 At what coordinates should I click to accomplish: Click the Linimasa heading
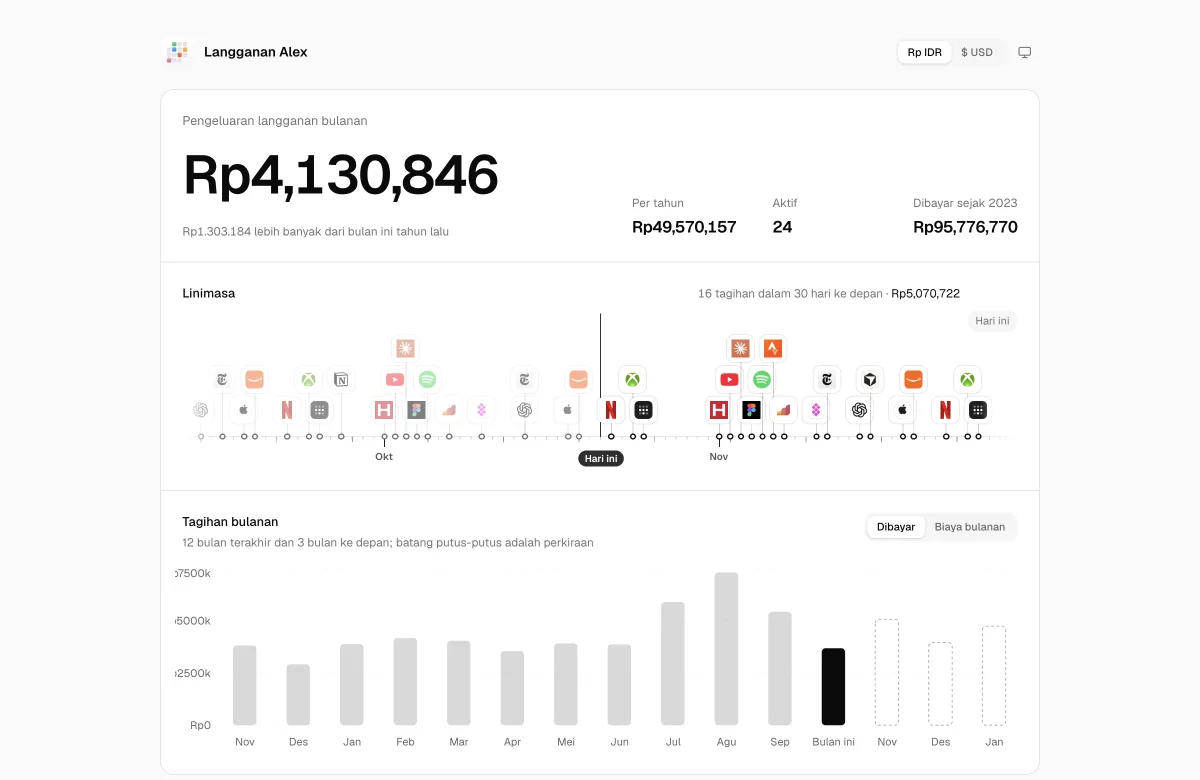[209, 293]
